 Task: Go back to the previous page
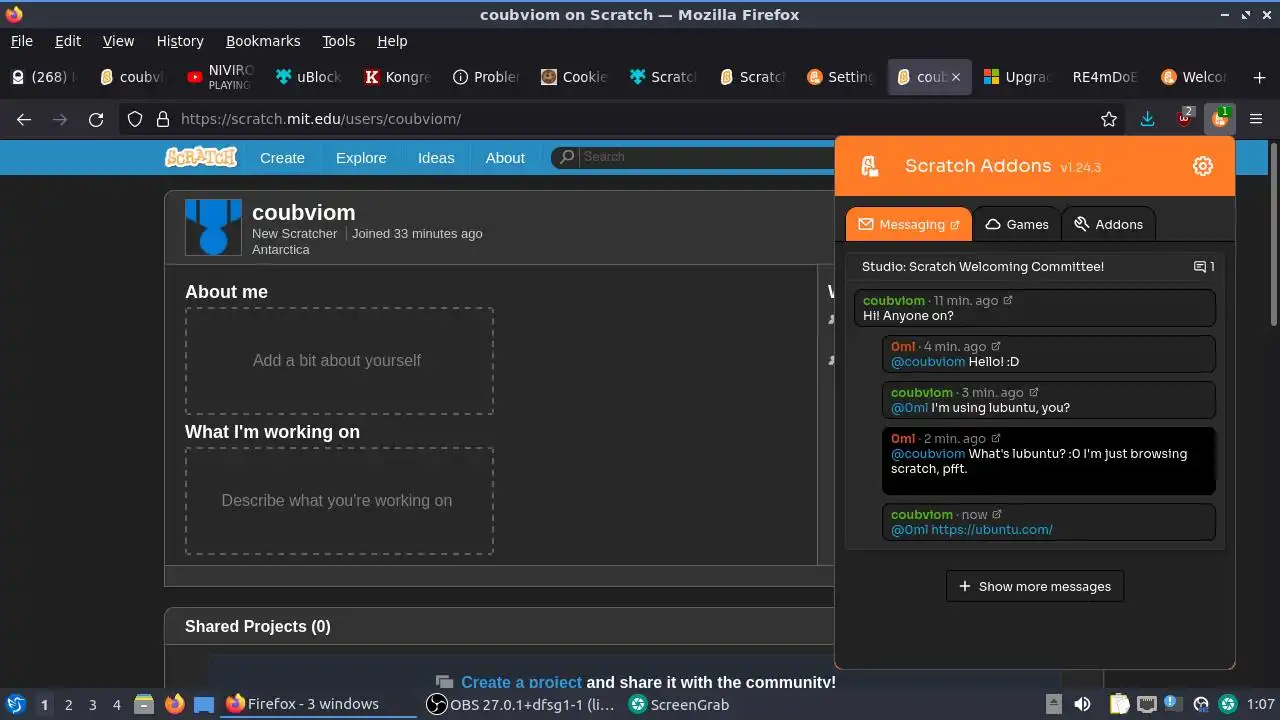click(x=24, y=119)
